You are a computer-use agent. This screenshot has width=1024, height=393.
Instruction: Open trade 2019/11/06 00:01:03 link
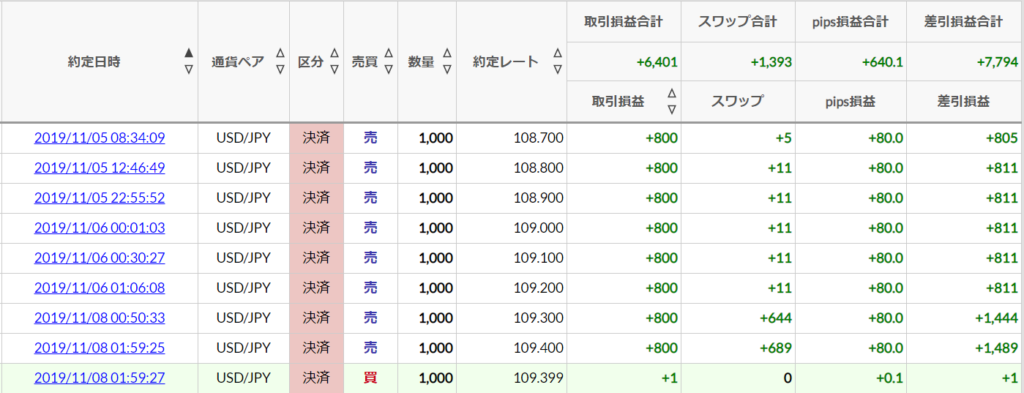pos(99,228)
